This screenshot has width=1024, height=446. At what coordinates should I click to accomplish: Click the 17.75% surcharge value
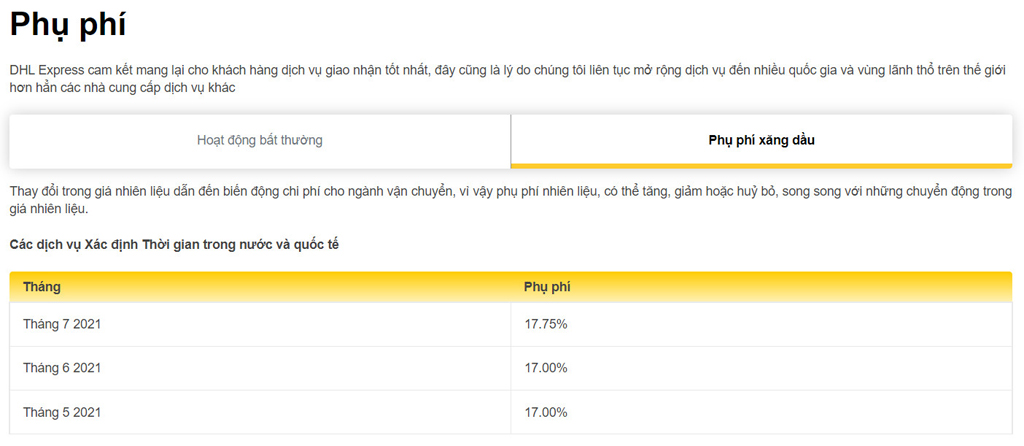pyautogui.click(x=546, y=324)
